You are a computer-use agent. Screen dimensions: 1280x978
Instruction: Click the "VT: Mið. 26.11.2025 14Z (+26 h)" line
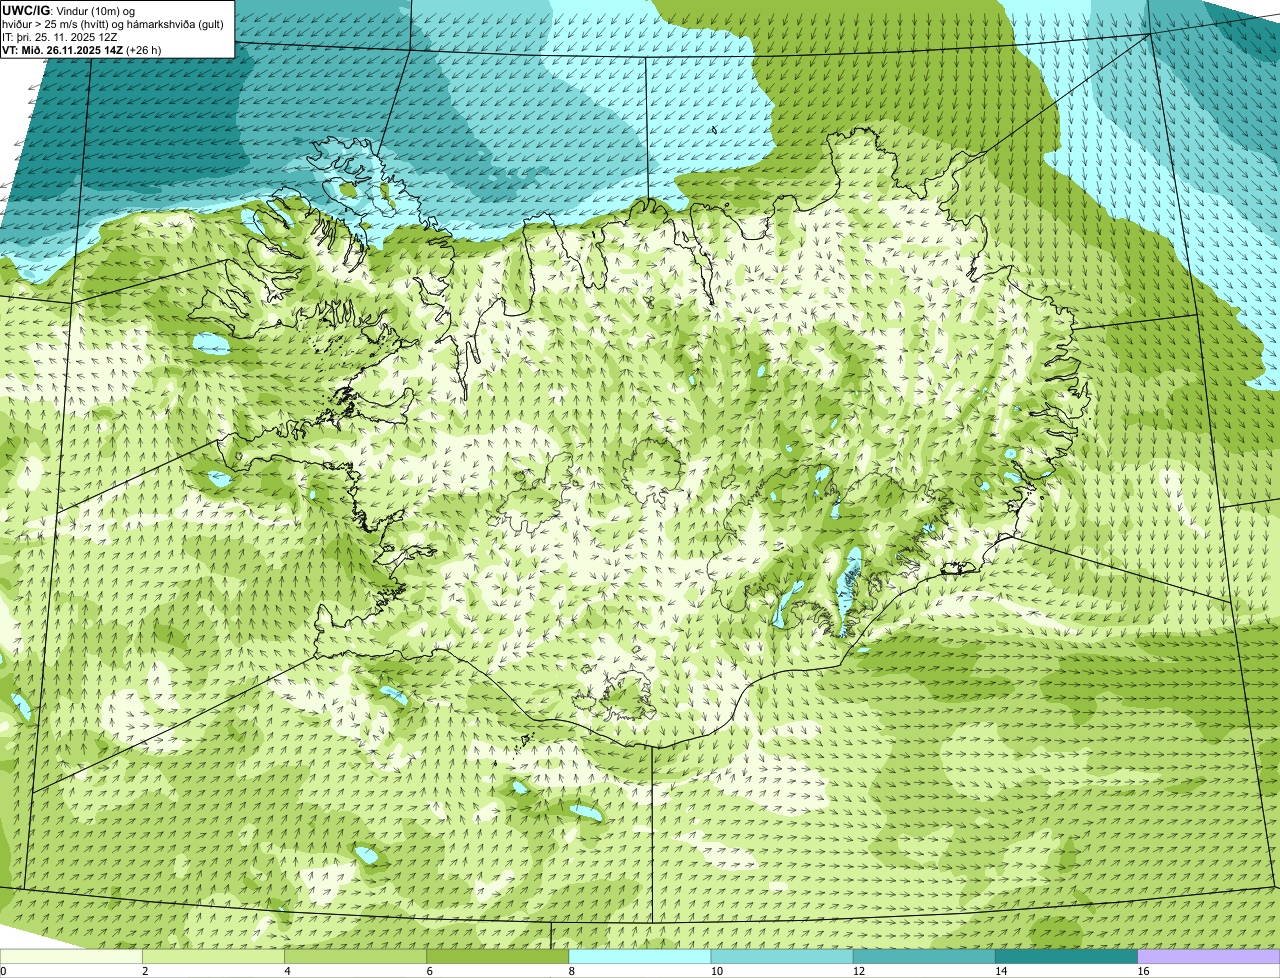[82, 50]
